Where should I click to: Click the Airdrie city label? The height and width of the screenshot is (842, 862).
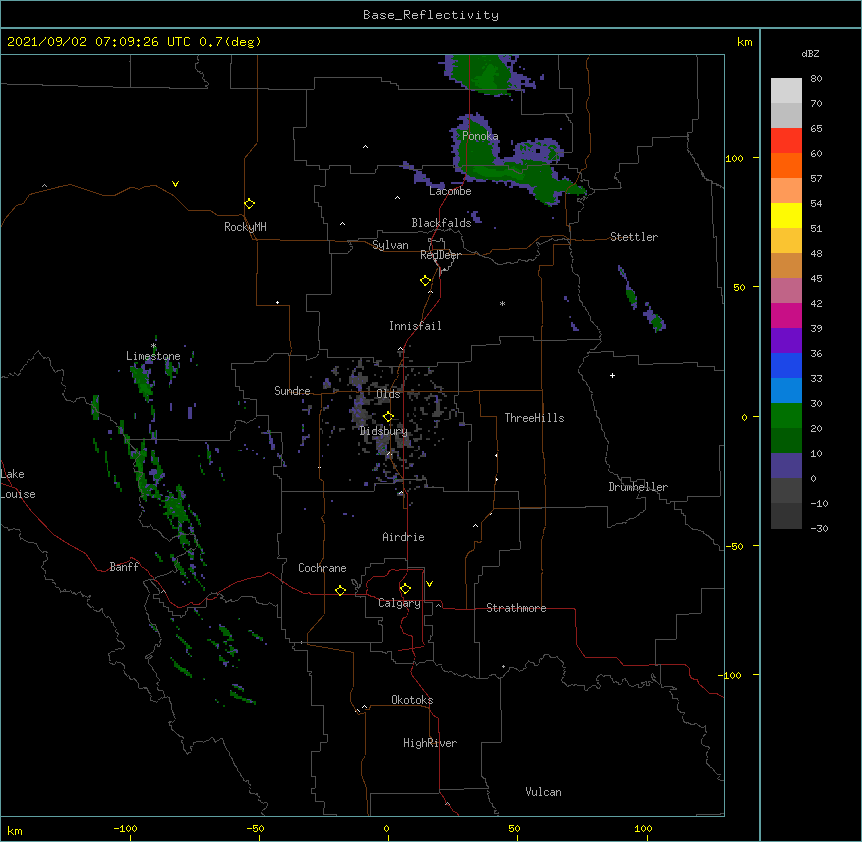403,537
